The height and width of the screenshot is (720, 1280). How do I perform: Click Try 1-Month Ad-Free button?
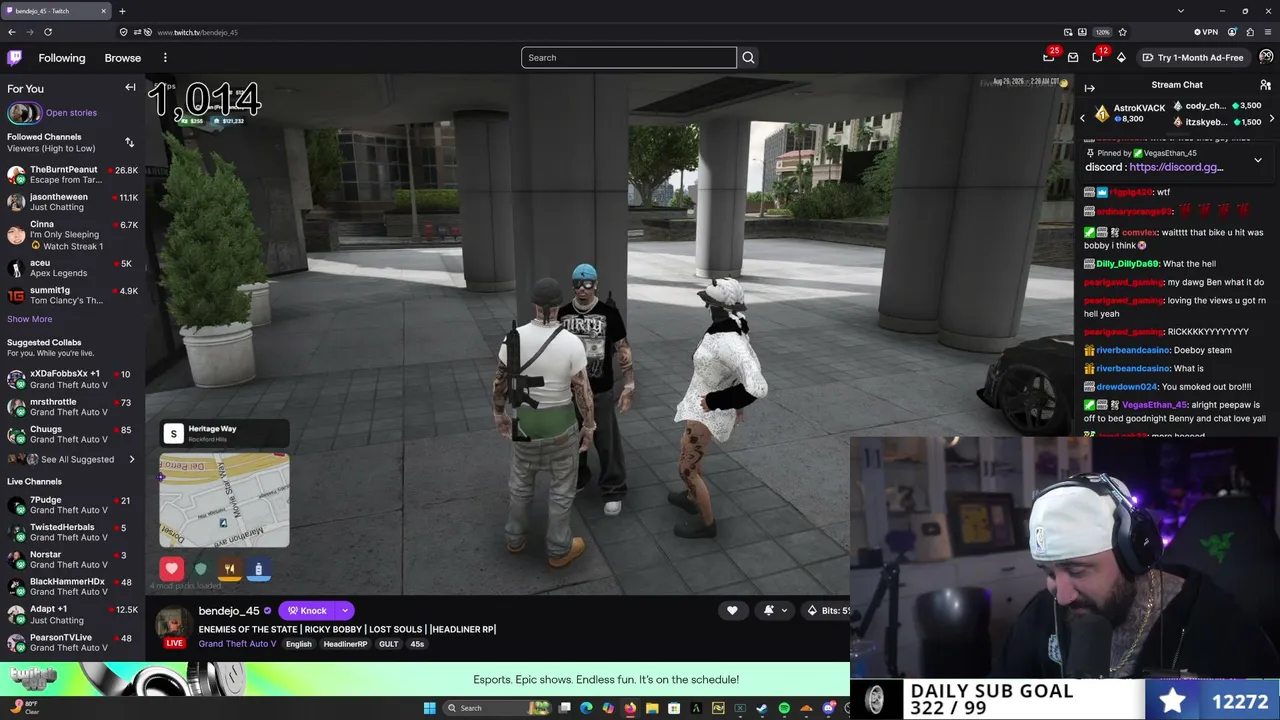click(x=1193, y=58)
